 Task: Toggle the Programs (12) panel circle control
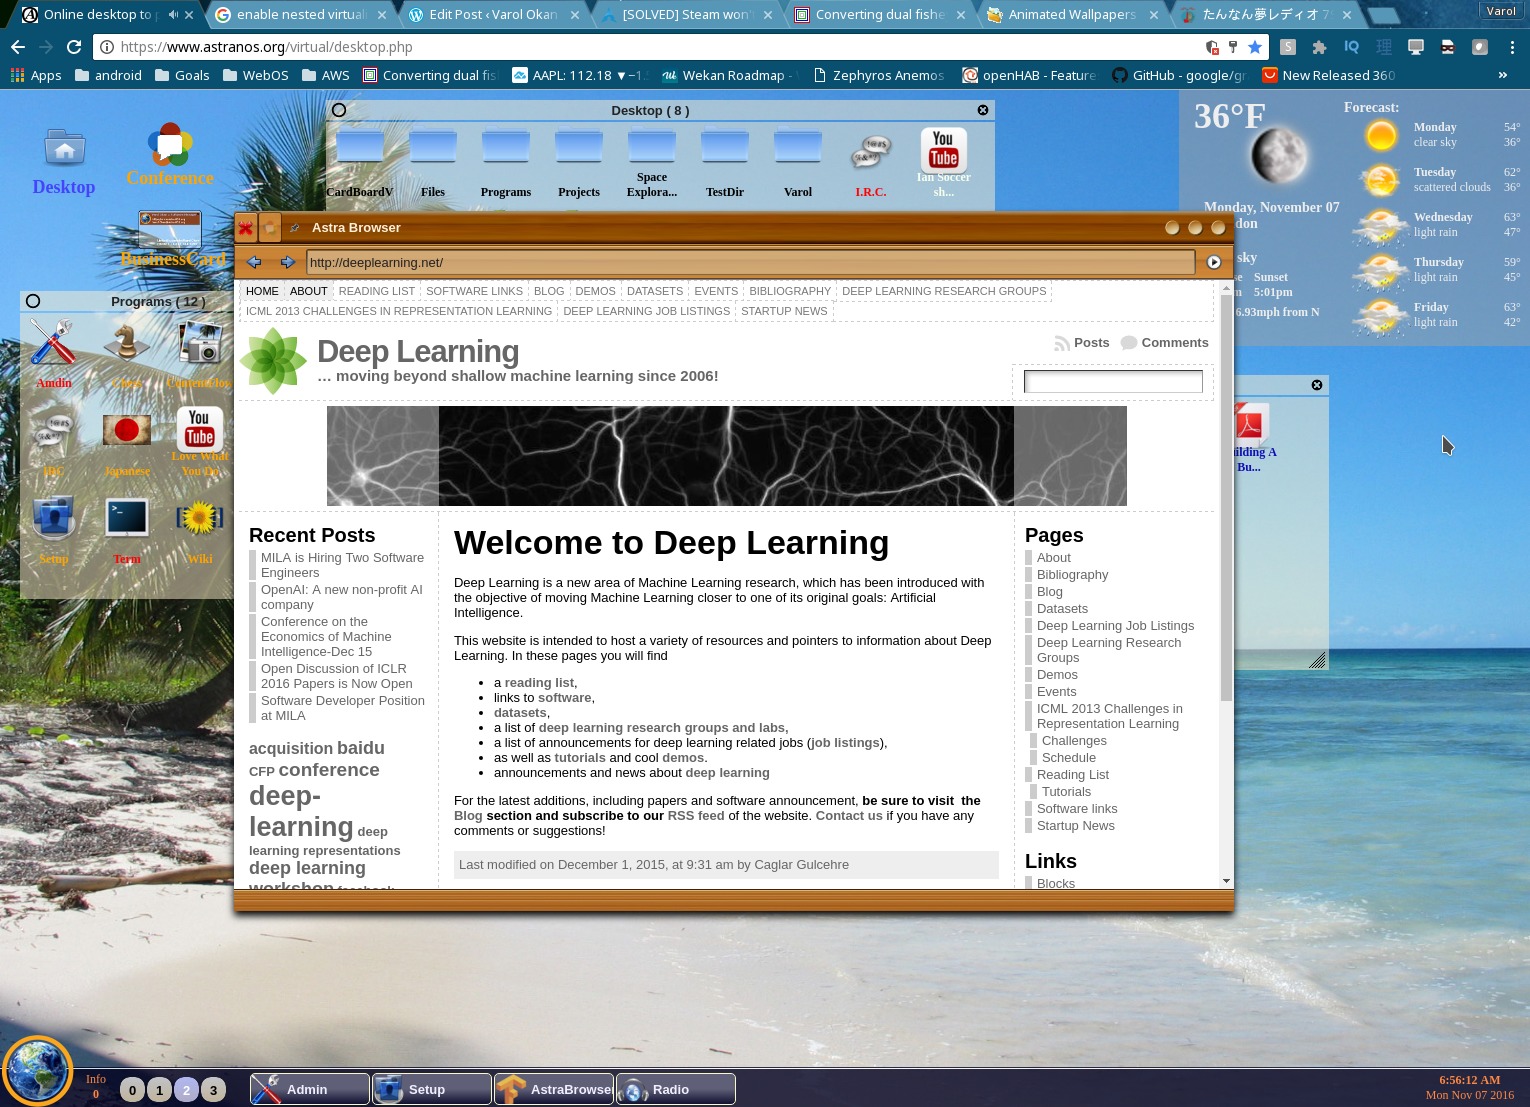tap(33, 301)
